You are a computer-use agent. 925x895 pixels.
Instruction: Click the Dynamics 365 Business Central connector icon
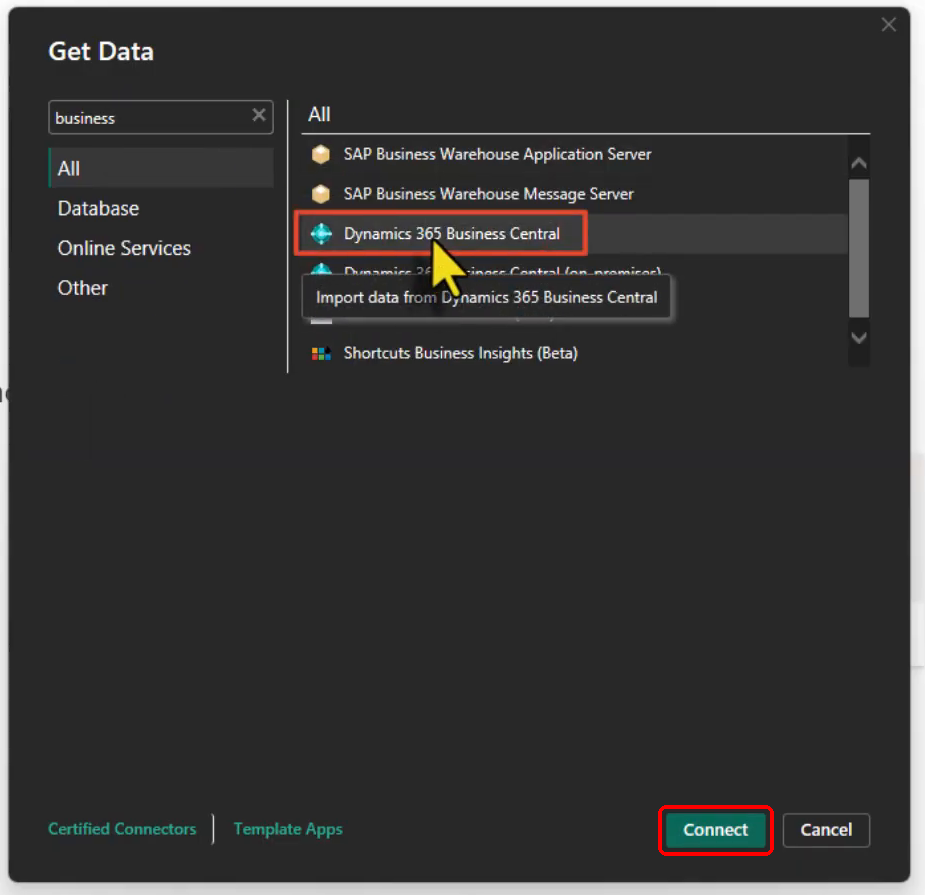[x=322, y=234]
